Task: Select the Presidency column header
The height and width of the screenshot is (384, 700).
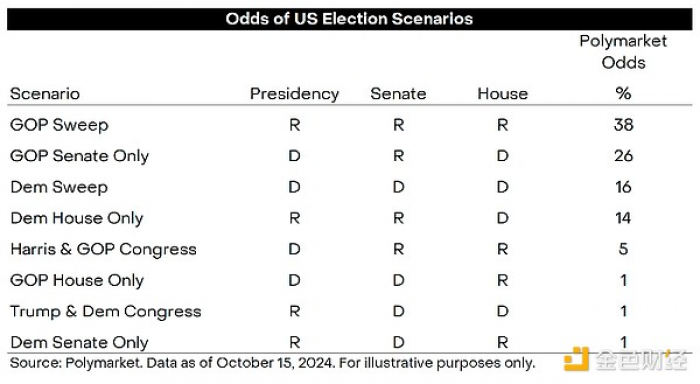Action: point(294,94)
